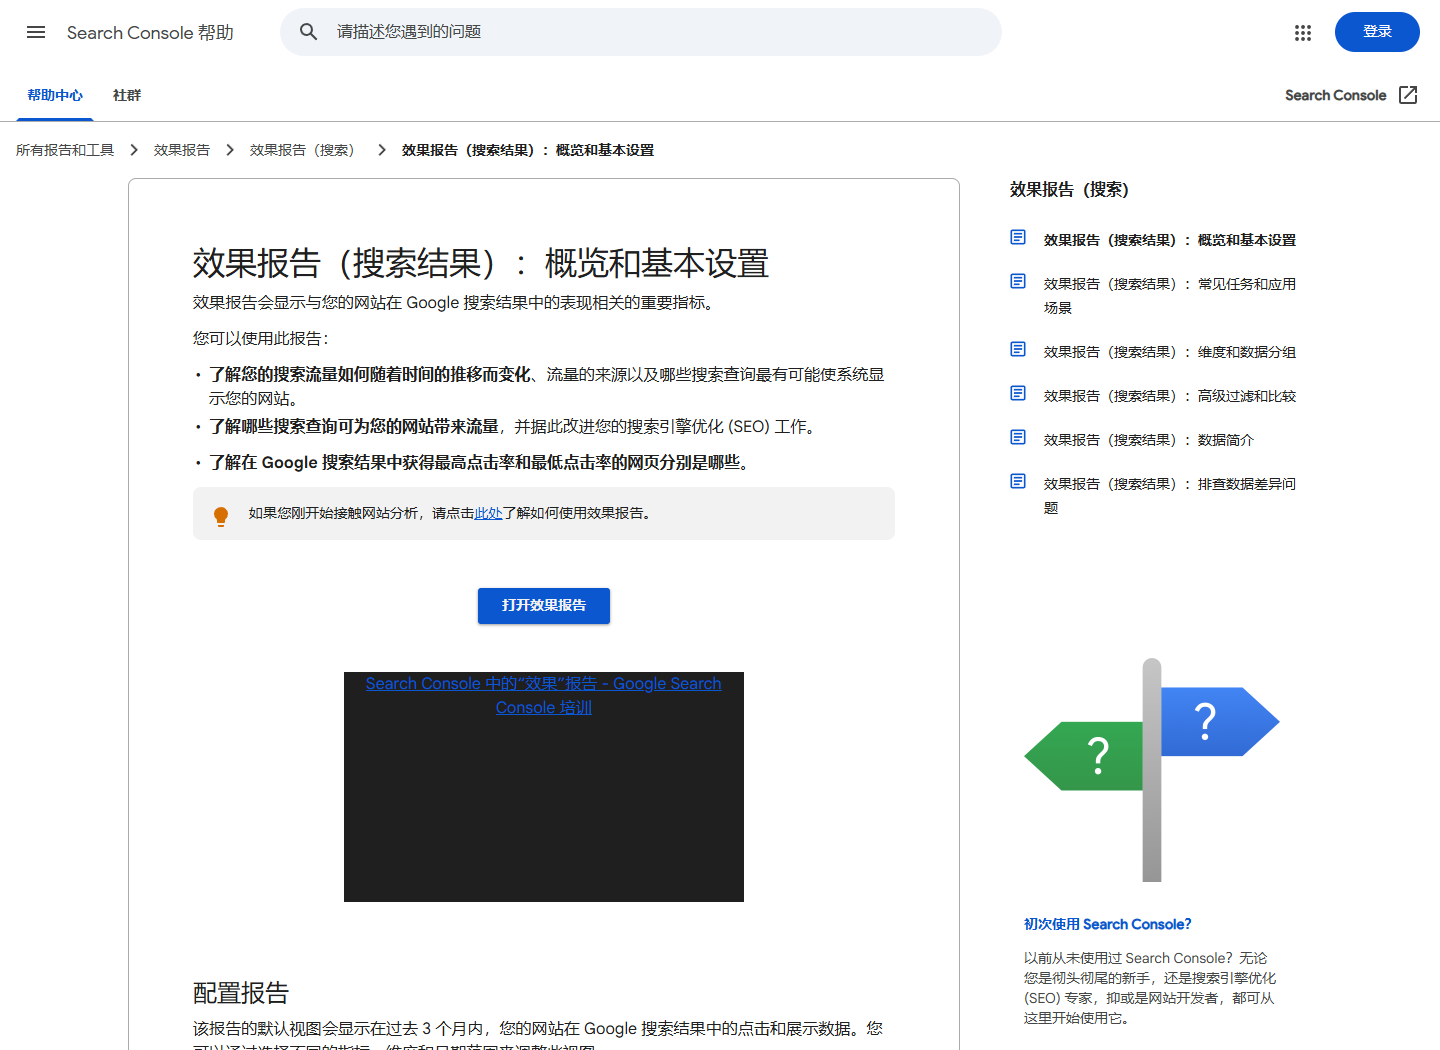Open the Search Console 培训 video link
The width and height of the screenshot is (1440, 1050).
544,695
